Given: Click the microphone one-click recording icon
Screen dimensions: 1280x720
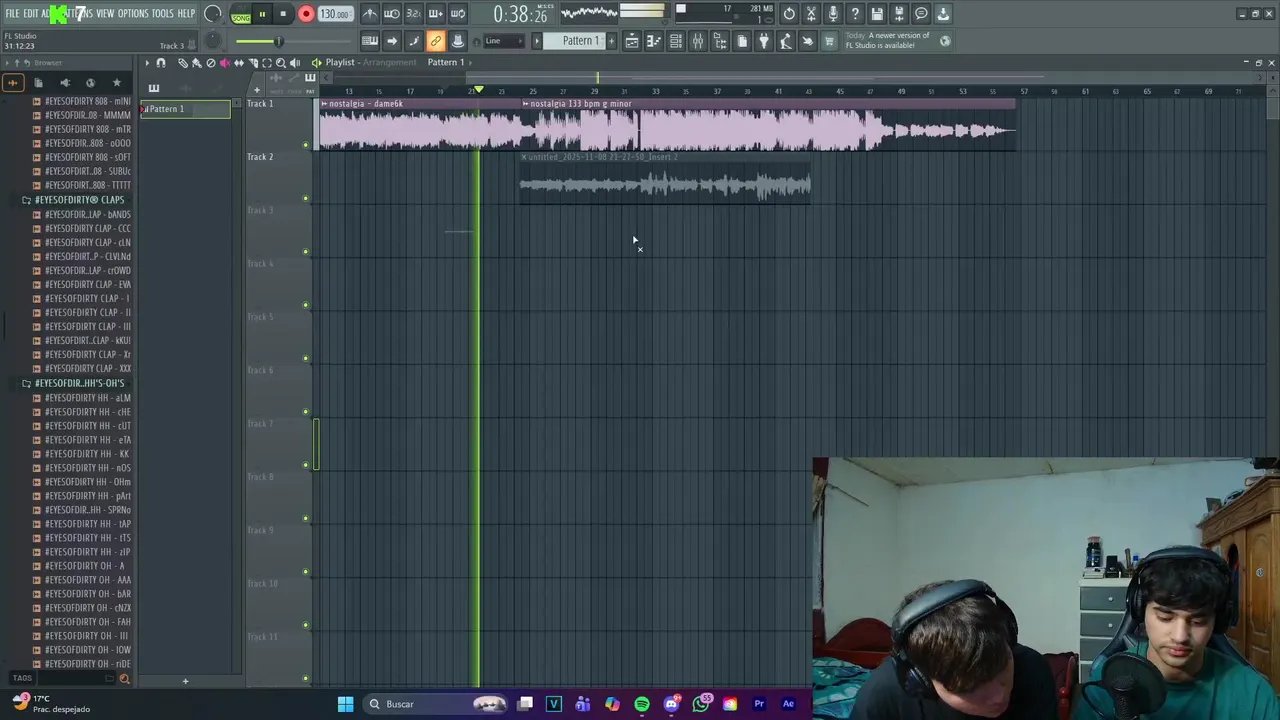Looking at the screenshot, I should click(x=833, y=14).
